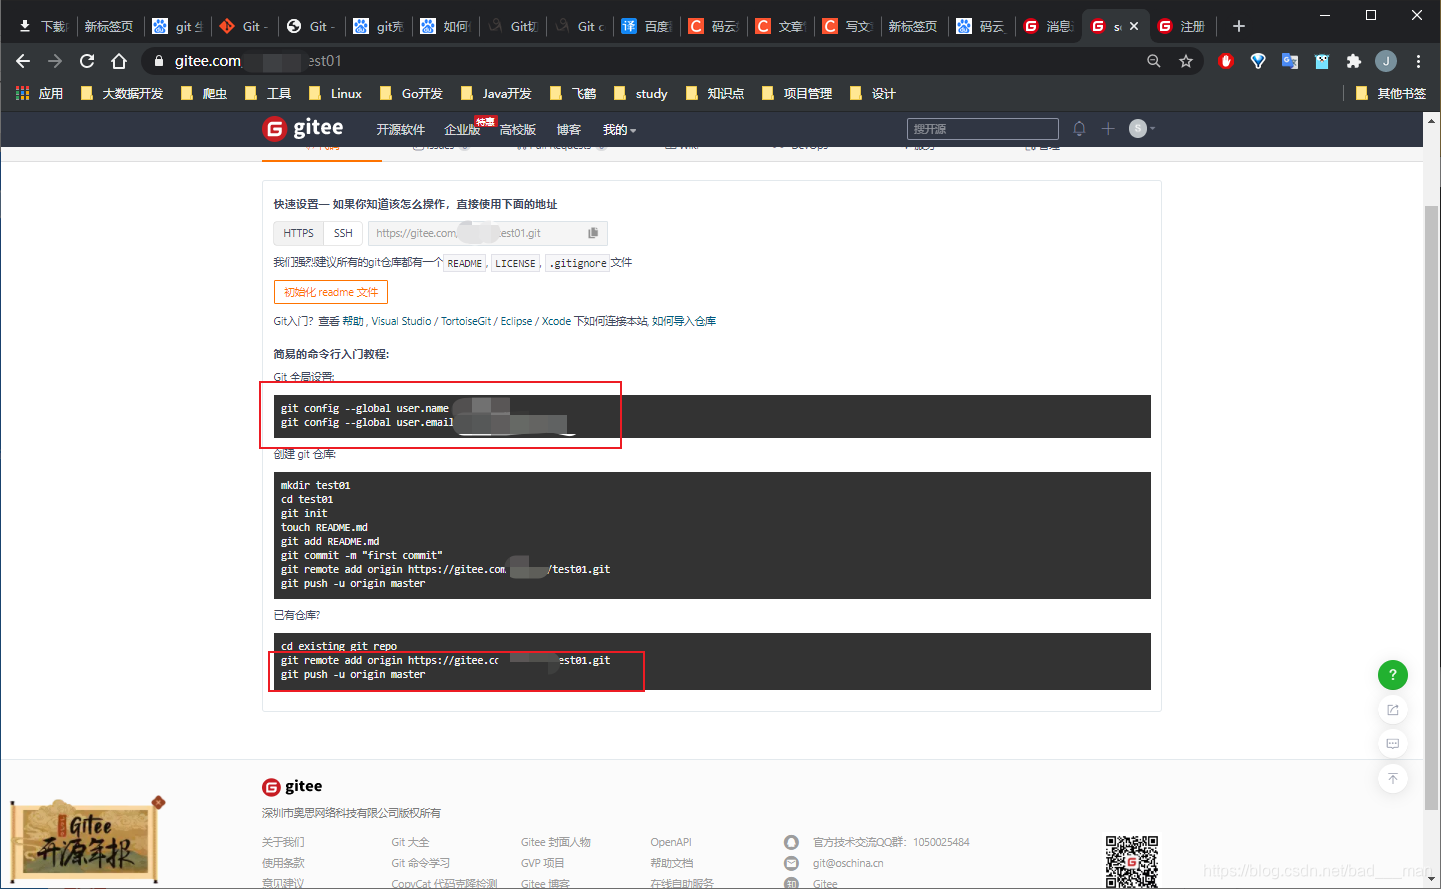Switch to the 注册 browser tab
The width and height of the screenshot is (1441, 889).
(x=1182, y=26)
